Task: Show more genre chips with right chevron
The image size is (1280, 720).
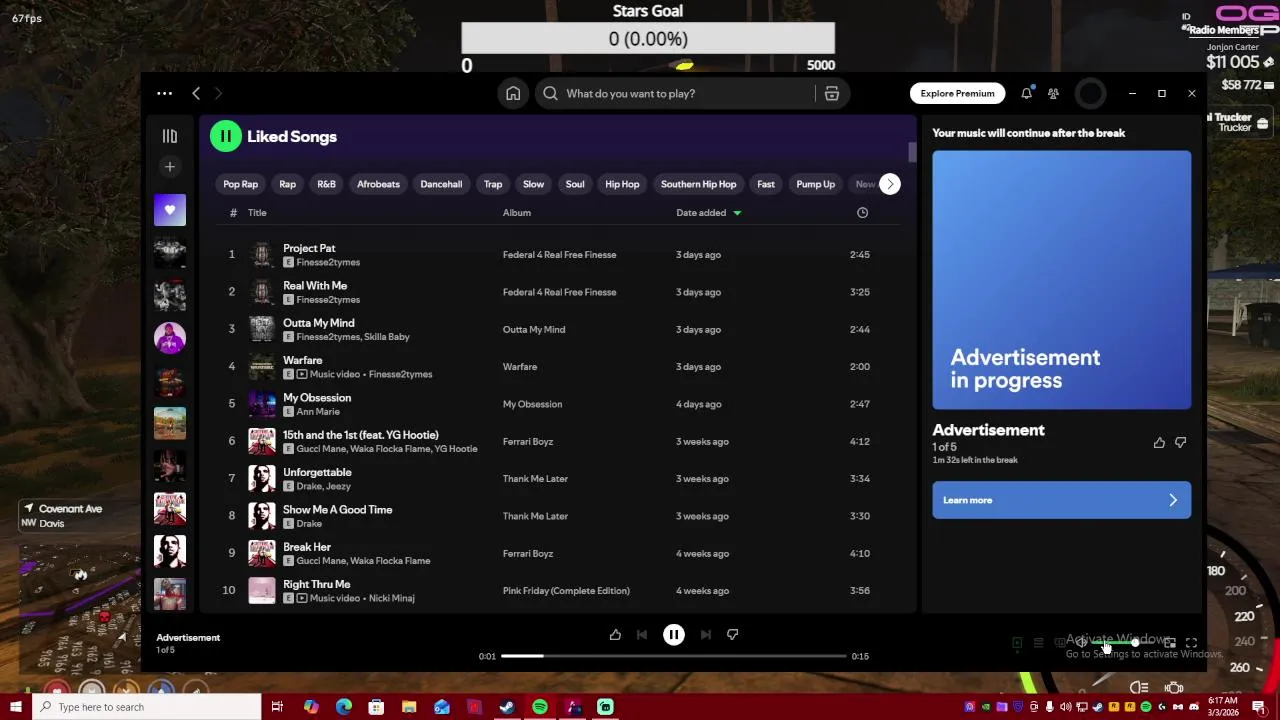Action: pyautogui.click(x=889, y=184)
